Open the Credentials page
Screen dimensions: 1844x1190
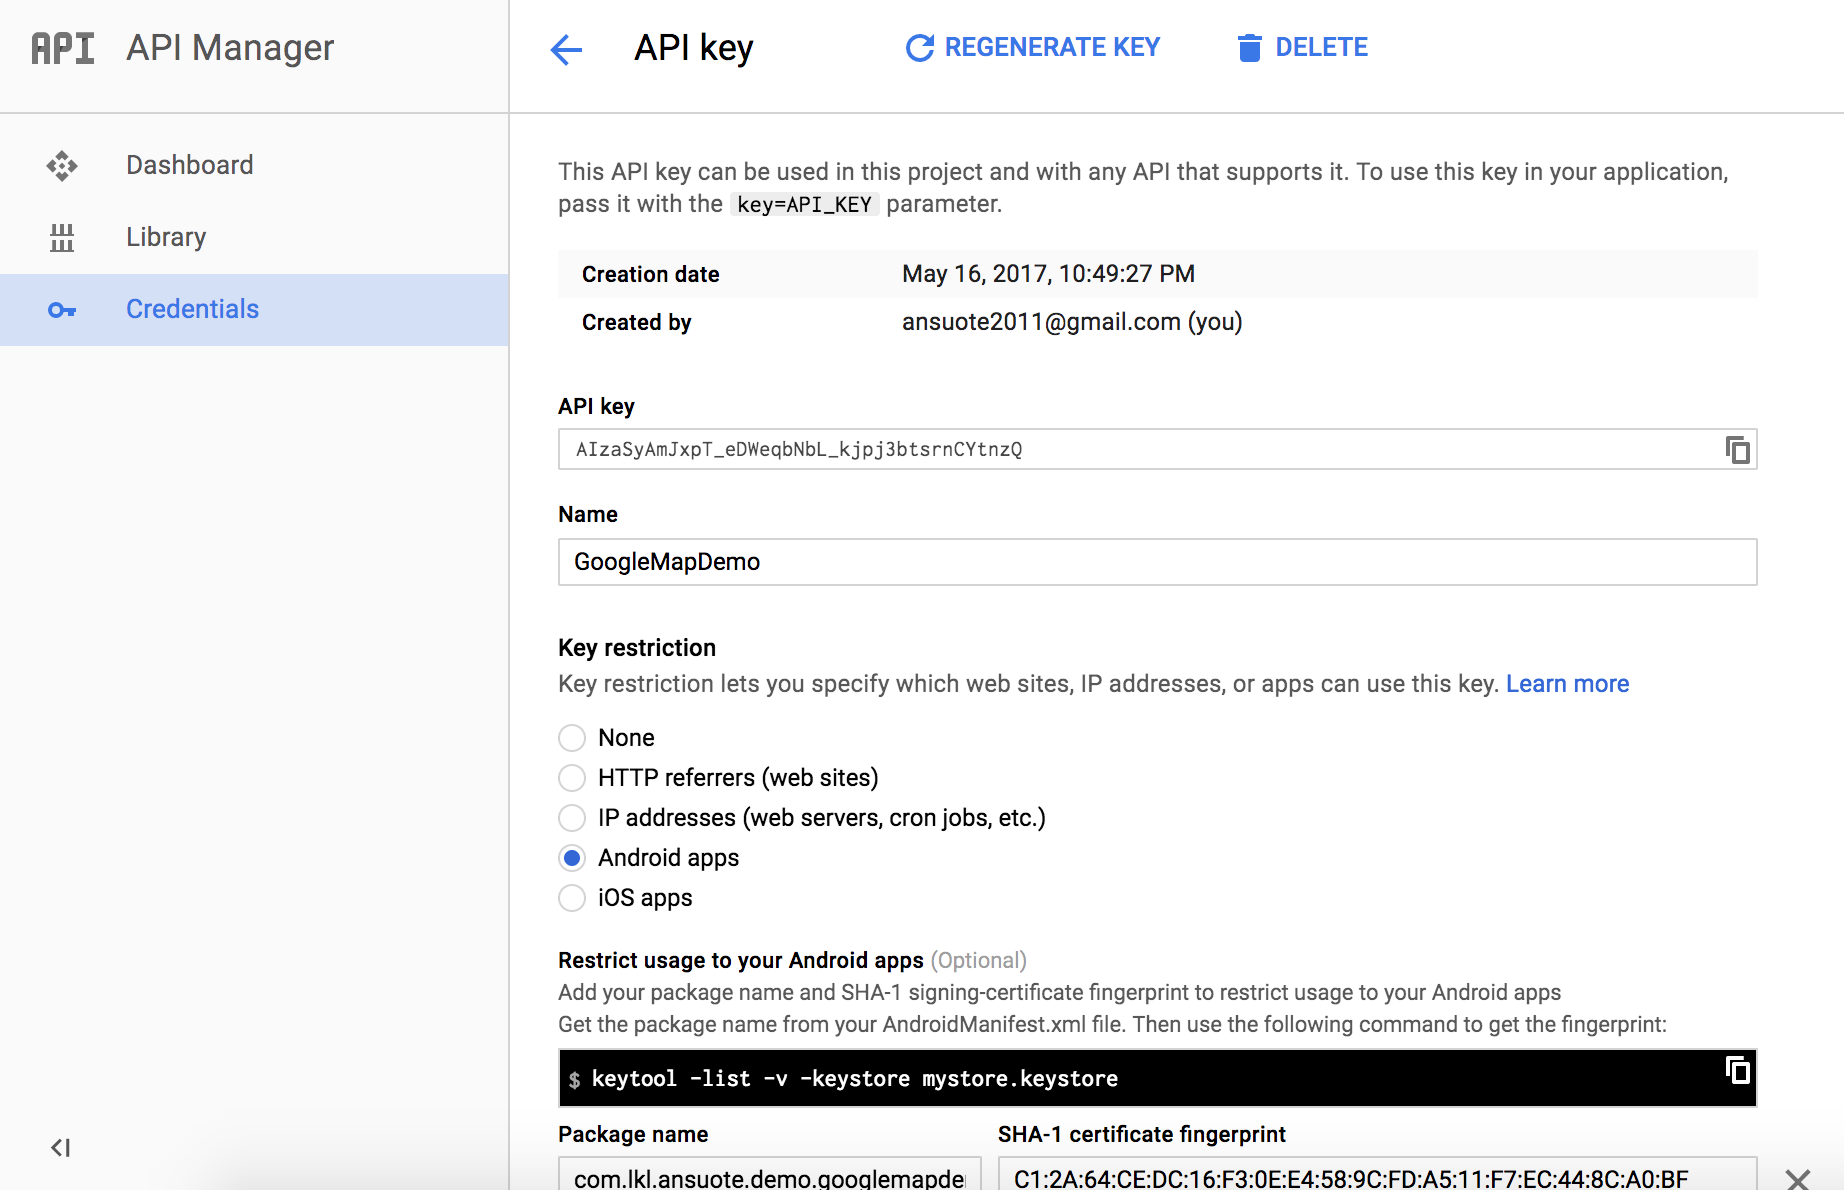pyautogui.click(x=254, y=310)
